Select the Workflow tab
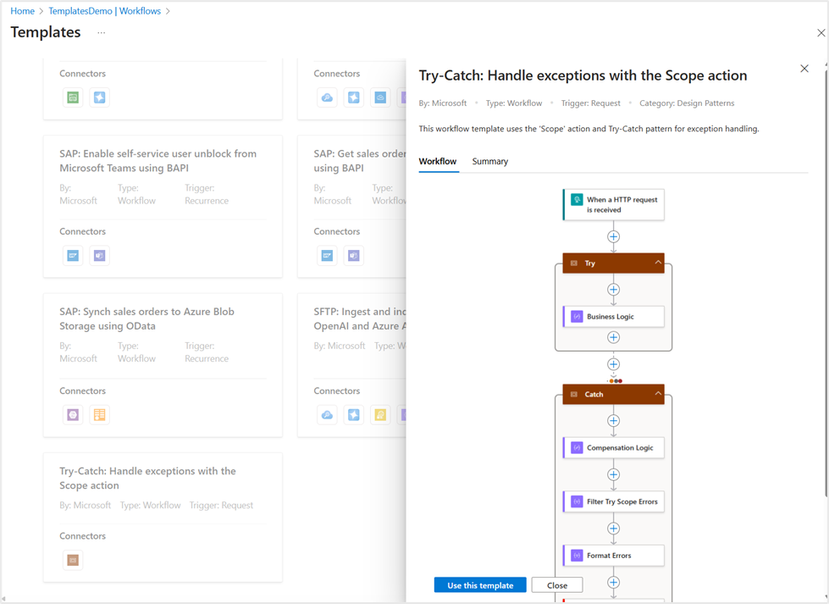 (x=438, y=161)
